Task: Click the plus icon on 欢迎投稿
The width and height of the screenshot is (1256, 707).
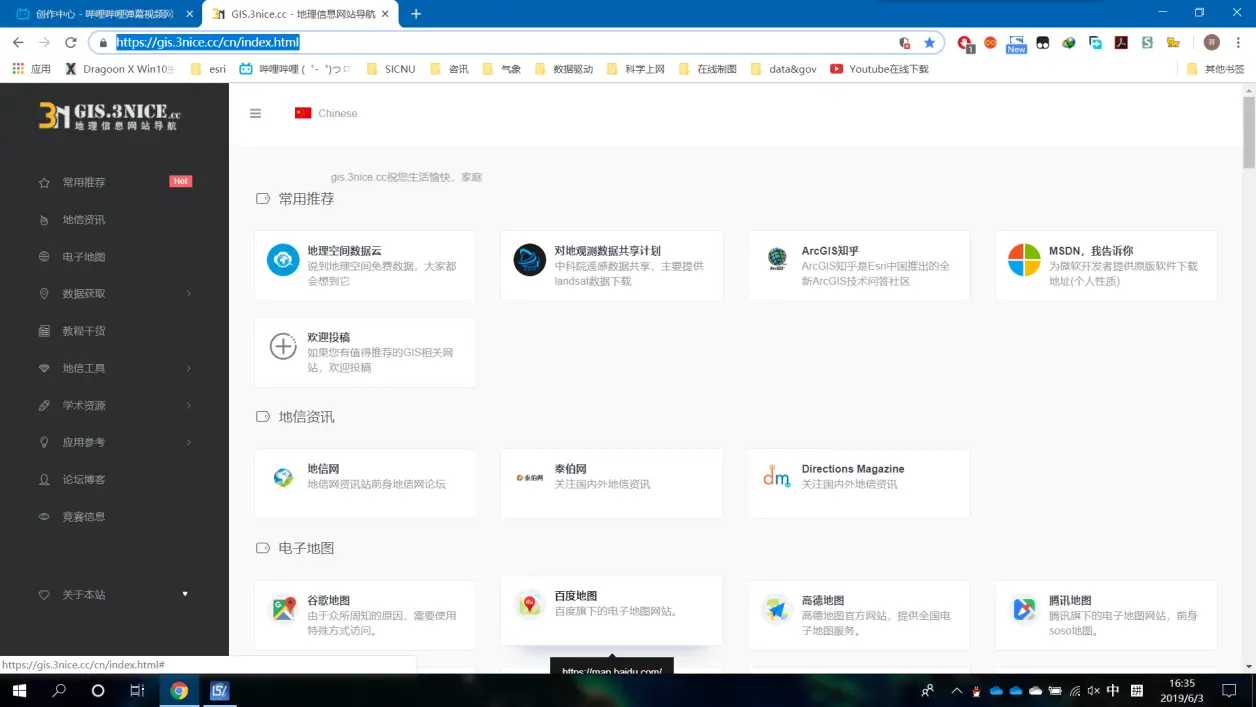Action: [x=283, y=347]
